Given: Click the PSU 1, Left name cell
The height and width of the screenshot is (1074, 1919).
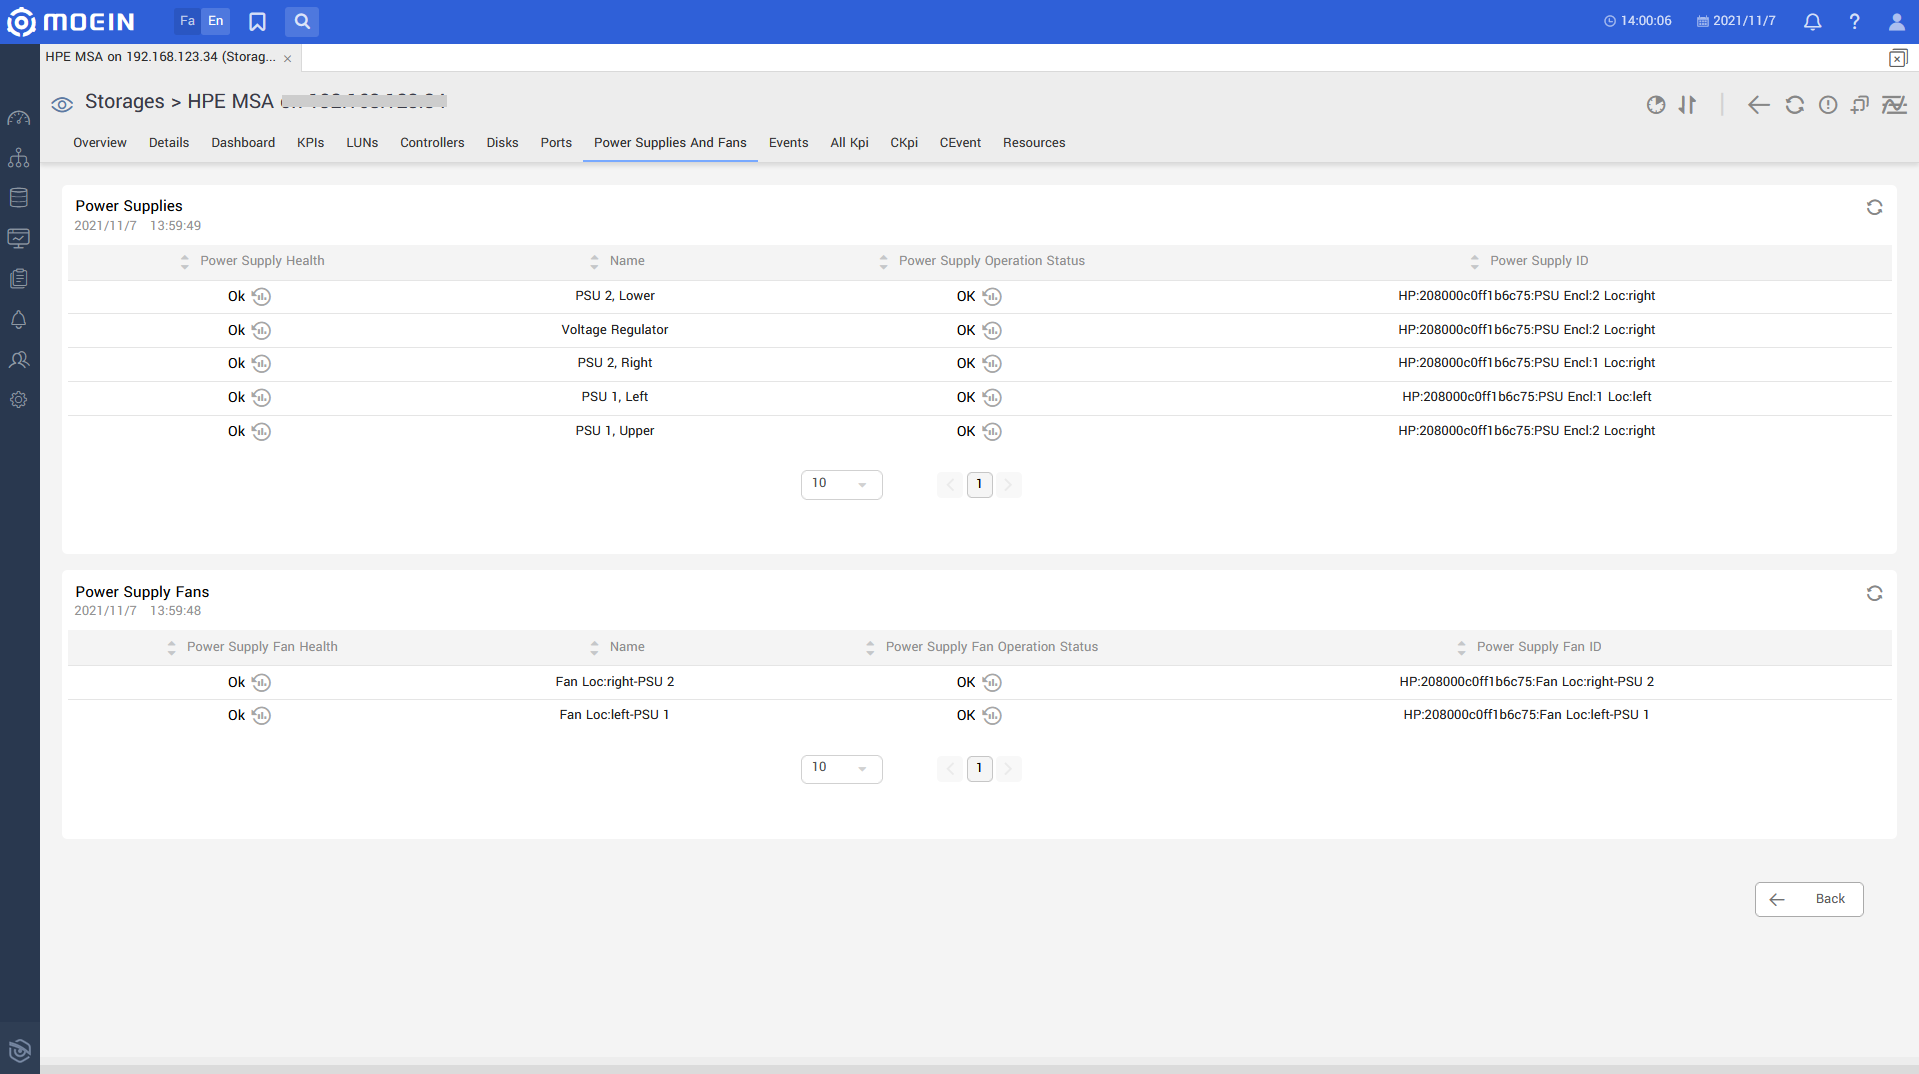Looking at the screenshot, I should coord(614,397).
